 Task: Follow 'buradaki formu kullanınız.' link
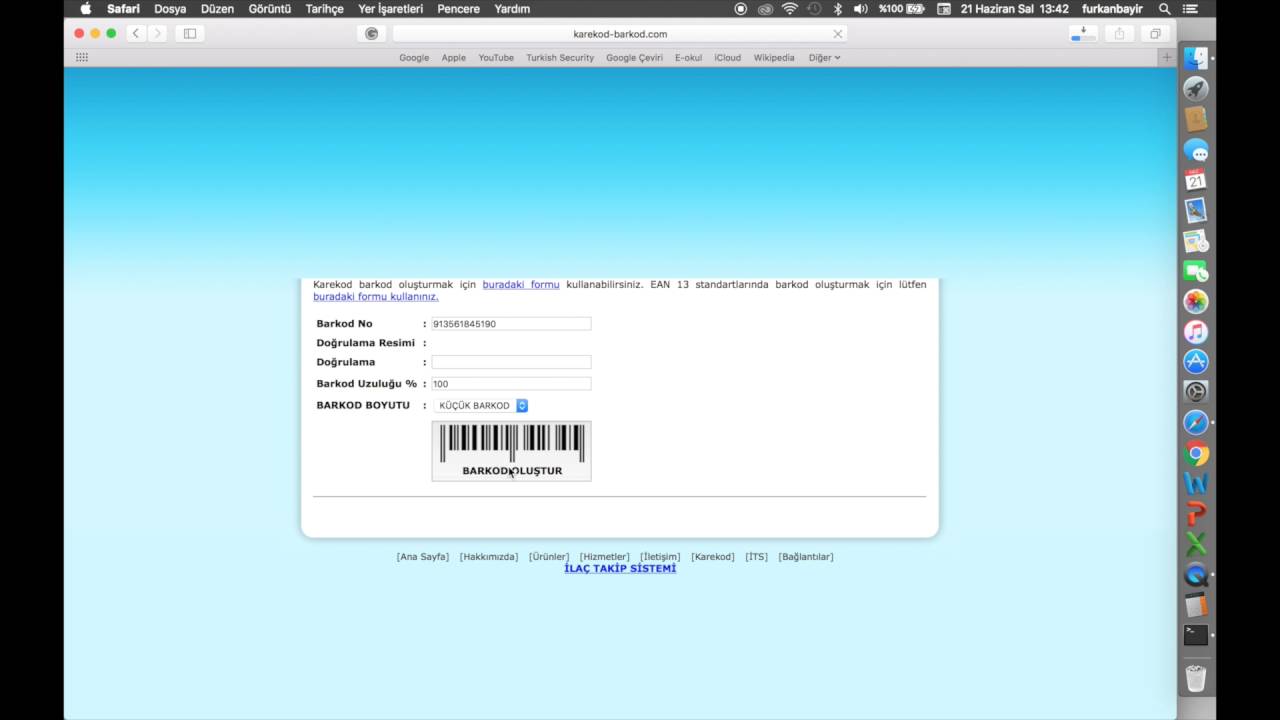coord(375,297)
